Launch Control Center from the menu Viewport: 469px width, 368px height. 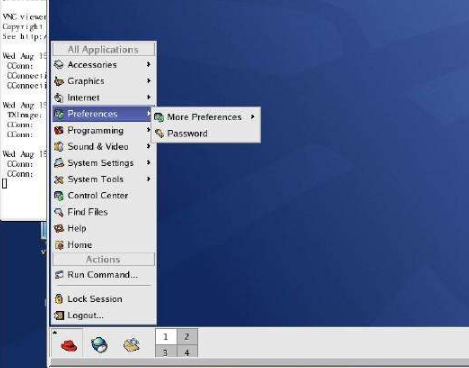[x=103, y=195]
